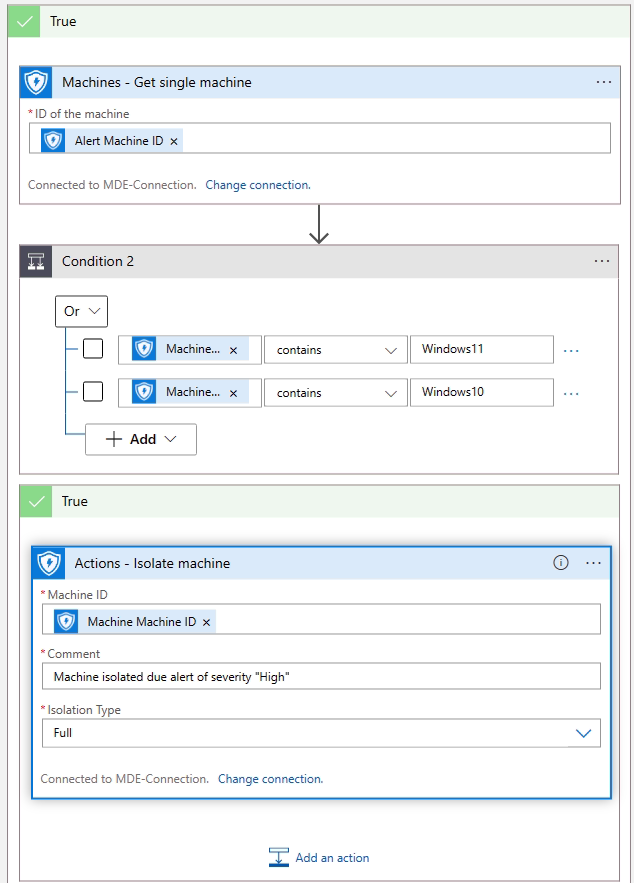Screen dimensions: 634x883
Task: Open the contains operator dropdown for Windows11
Action: 335,349
